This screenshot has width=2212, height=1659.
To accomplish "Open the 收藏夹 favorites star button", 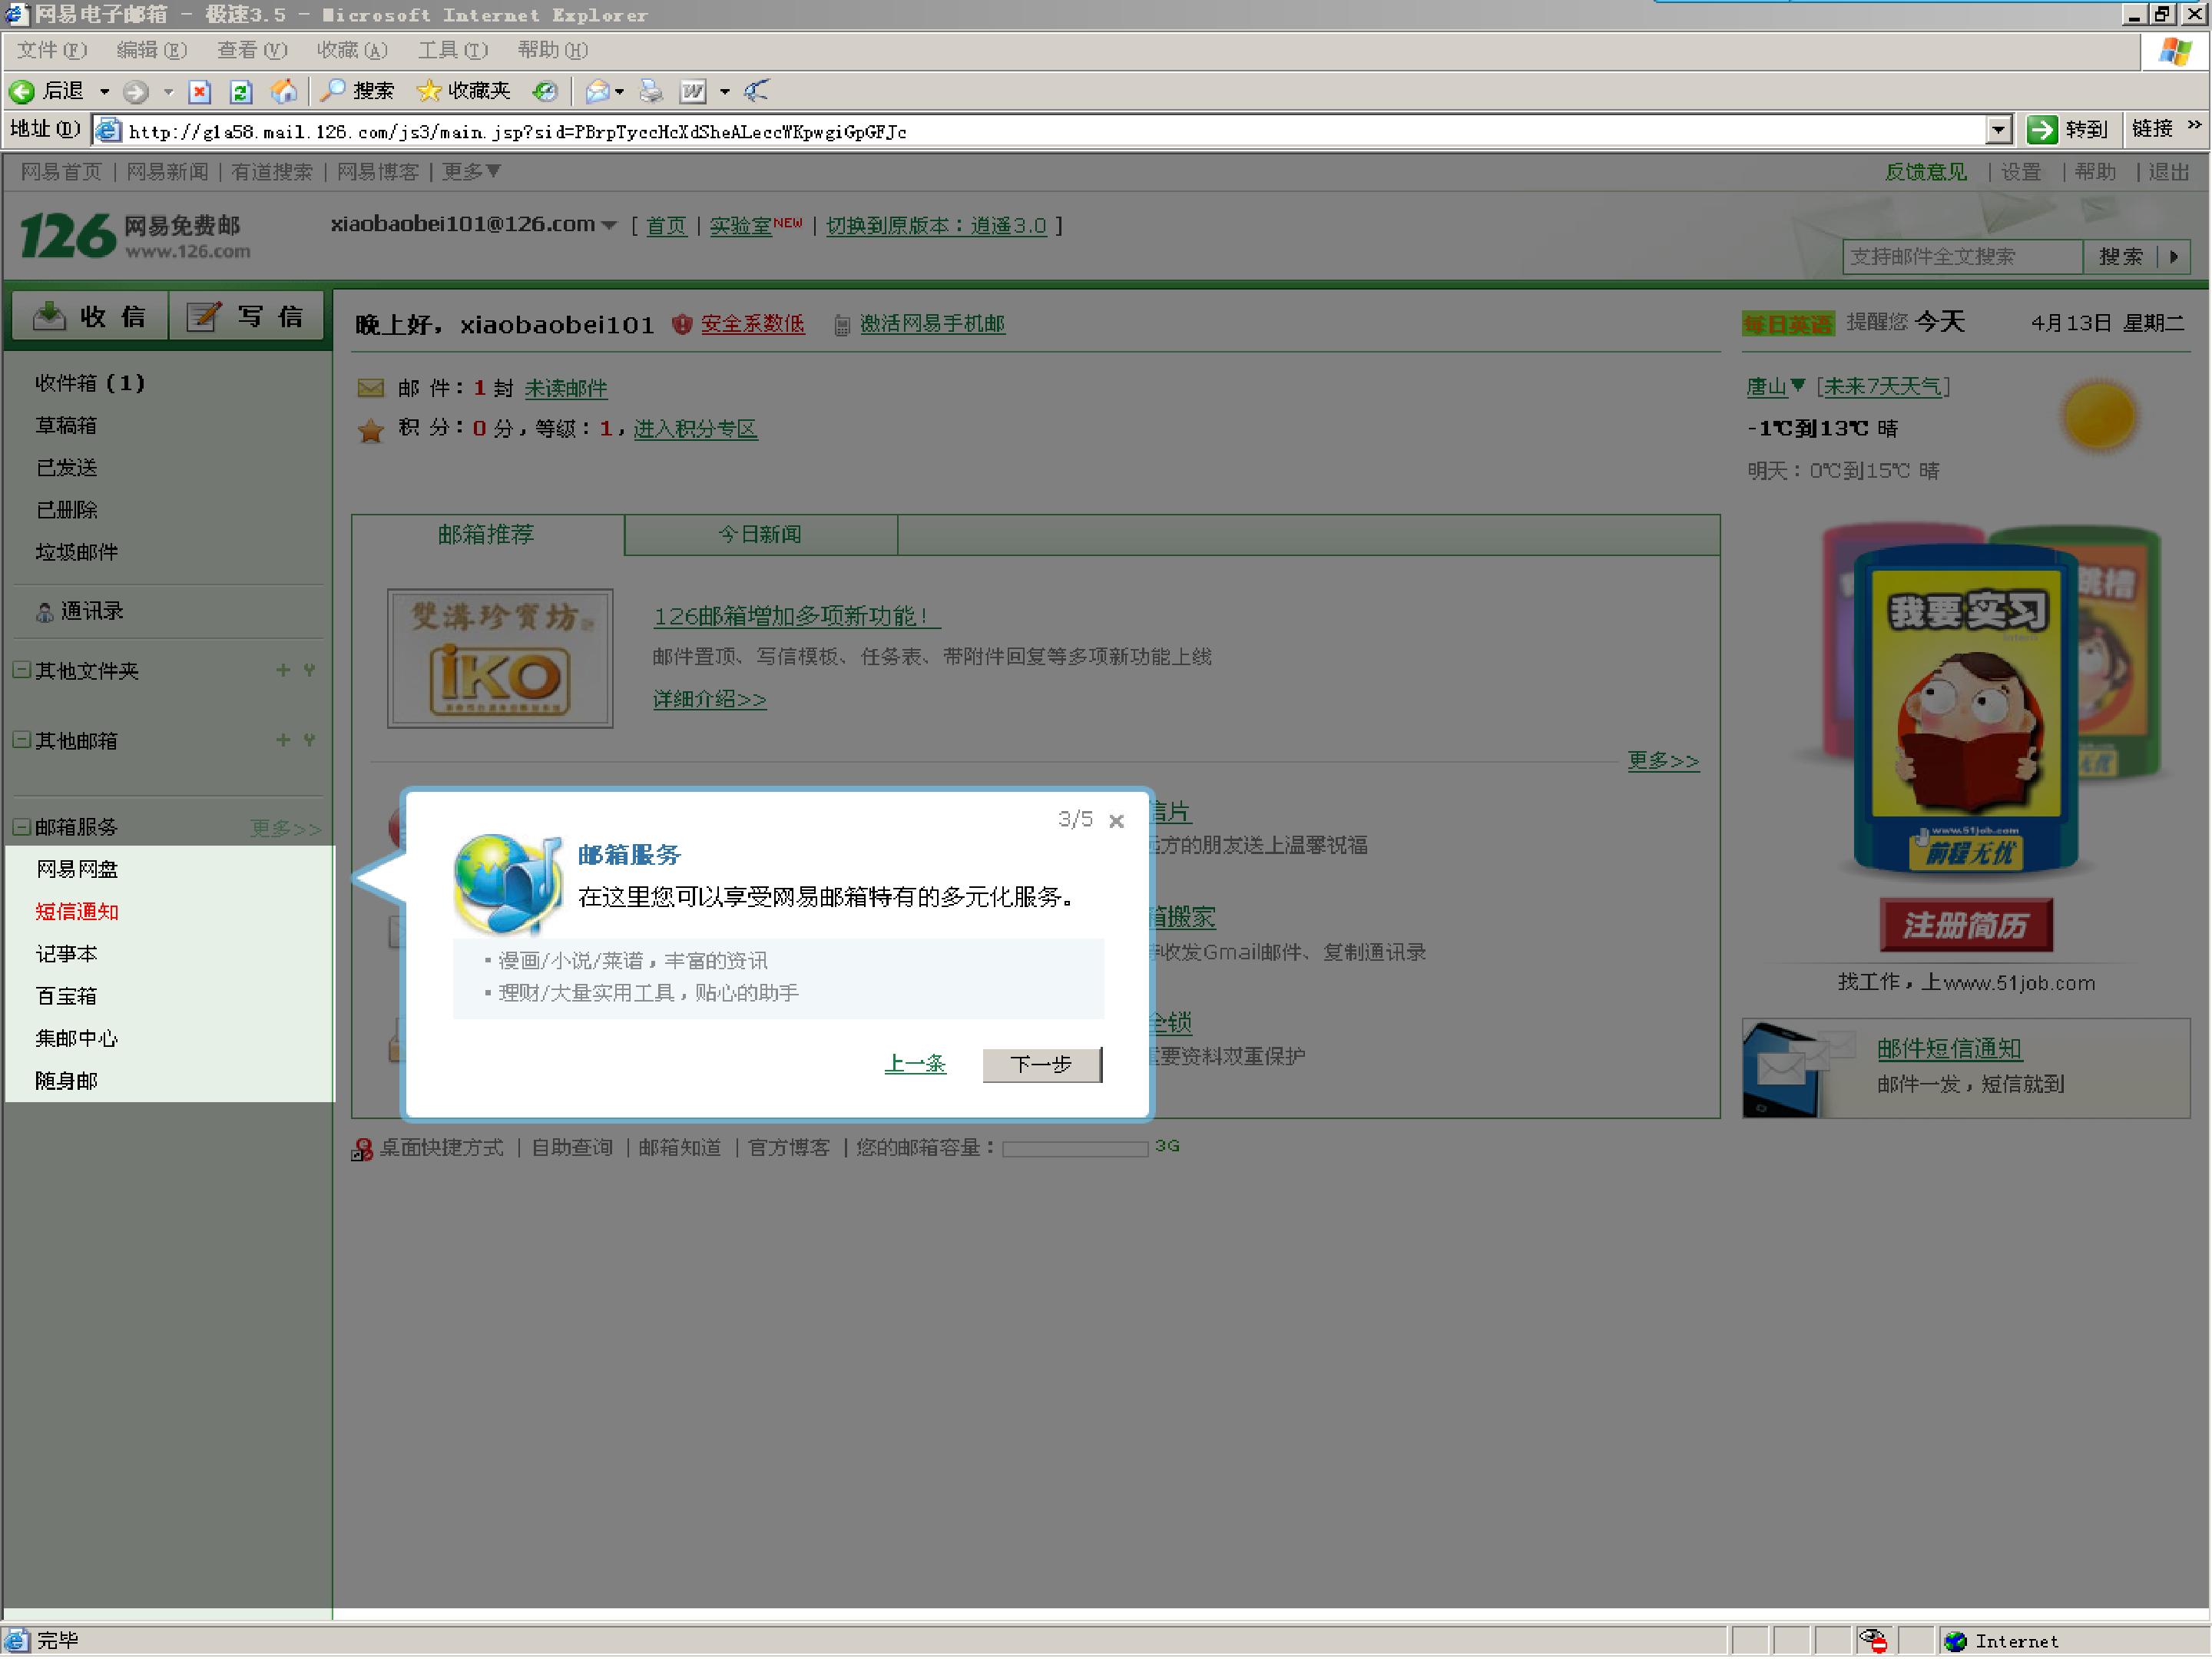I will pos(464,91).
